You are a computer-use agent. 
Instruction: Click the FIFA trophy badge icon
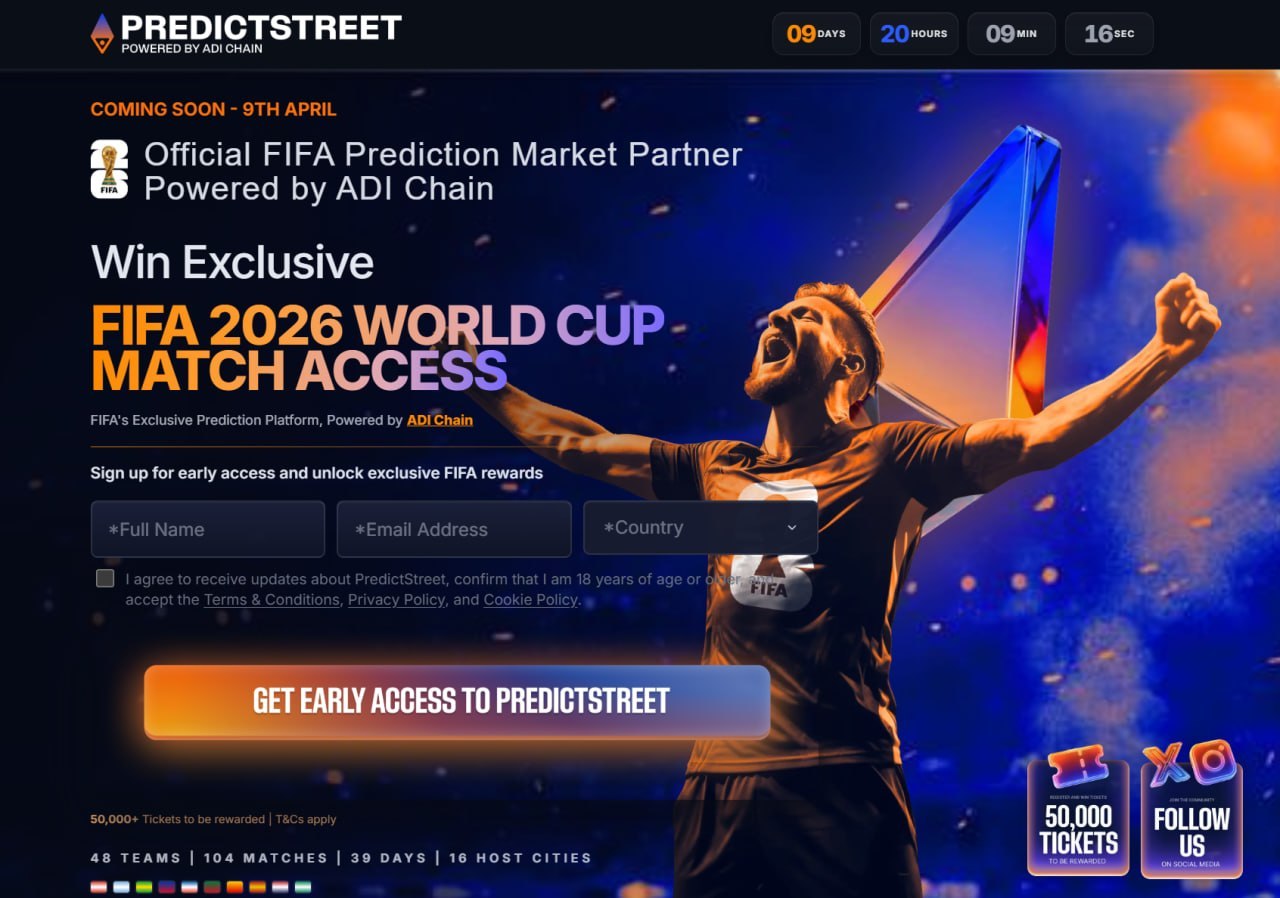pyautogui.click(x=109, y=169)
